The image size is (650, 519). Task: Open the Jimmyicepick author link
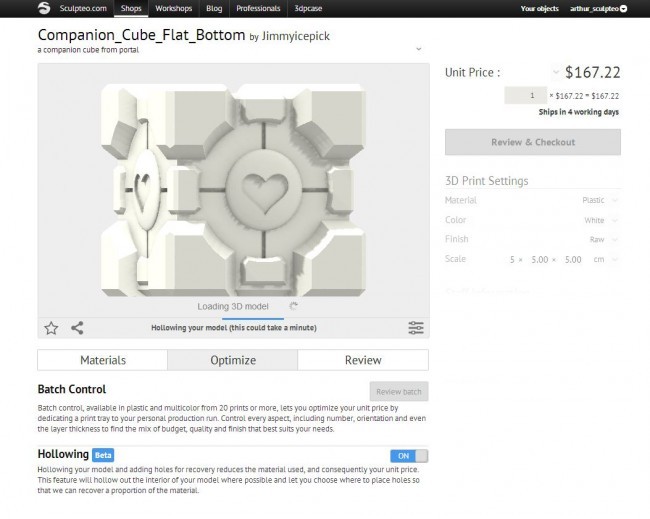[x=296, y=36]
